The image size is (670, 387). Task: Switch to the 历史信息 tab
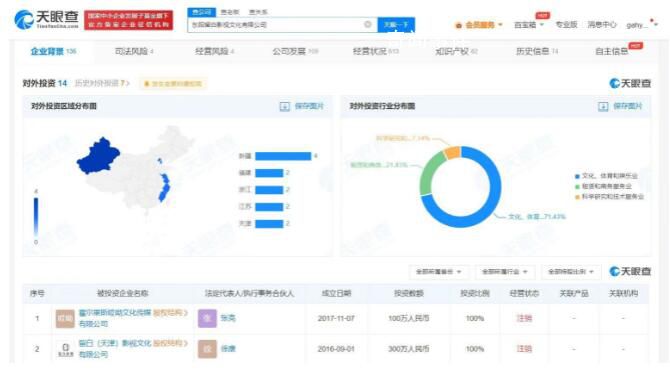tap(537, 51)
